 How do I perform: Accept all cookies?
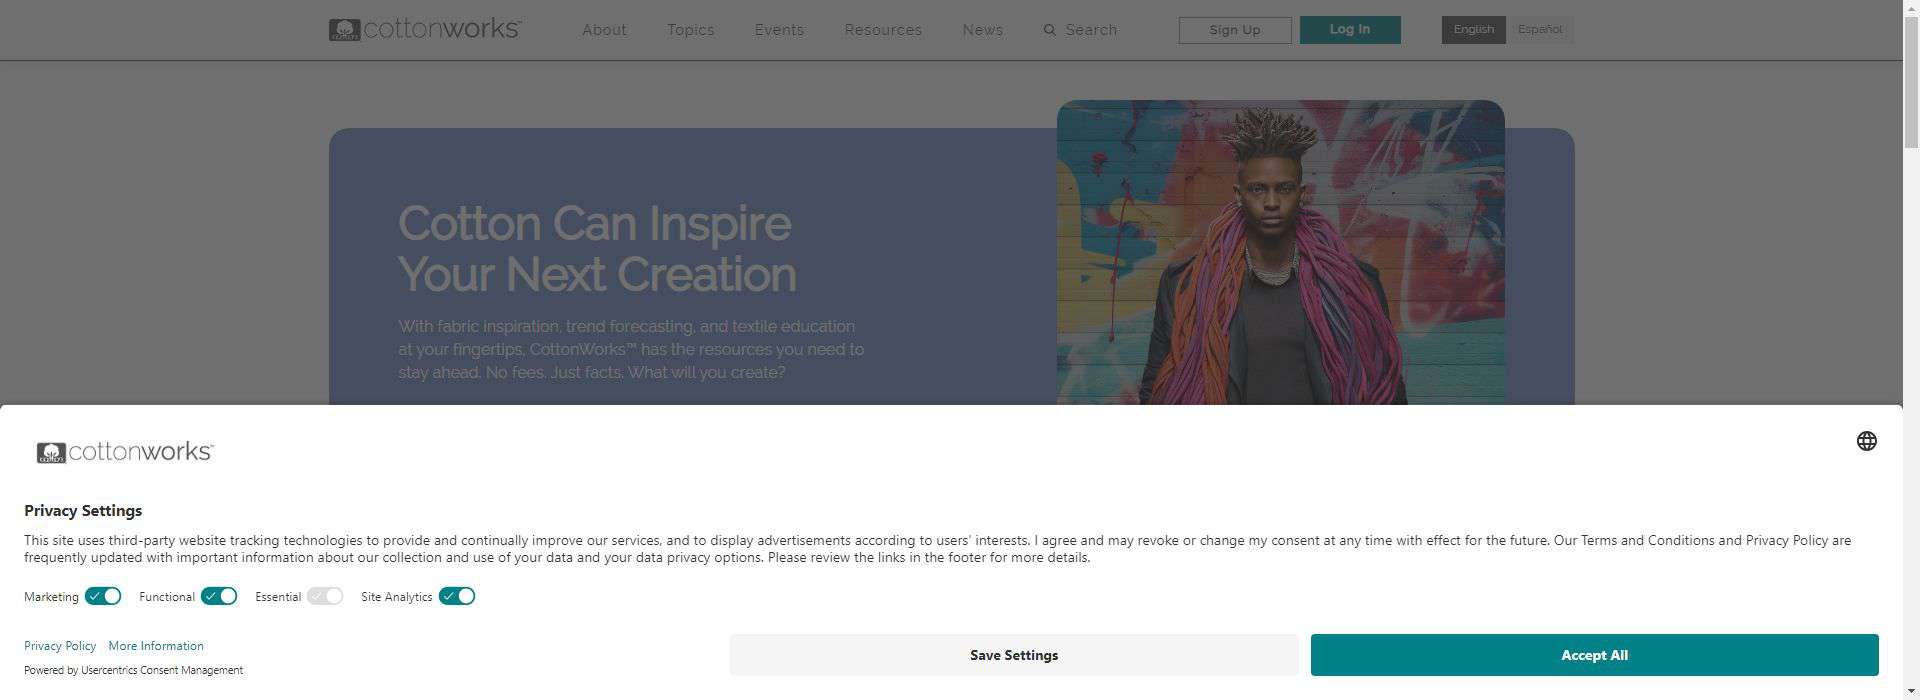point(1594,655)
